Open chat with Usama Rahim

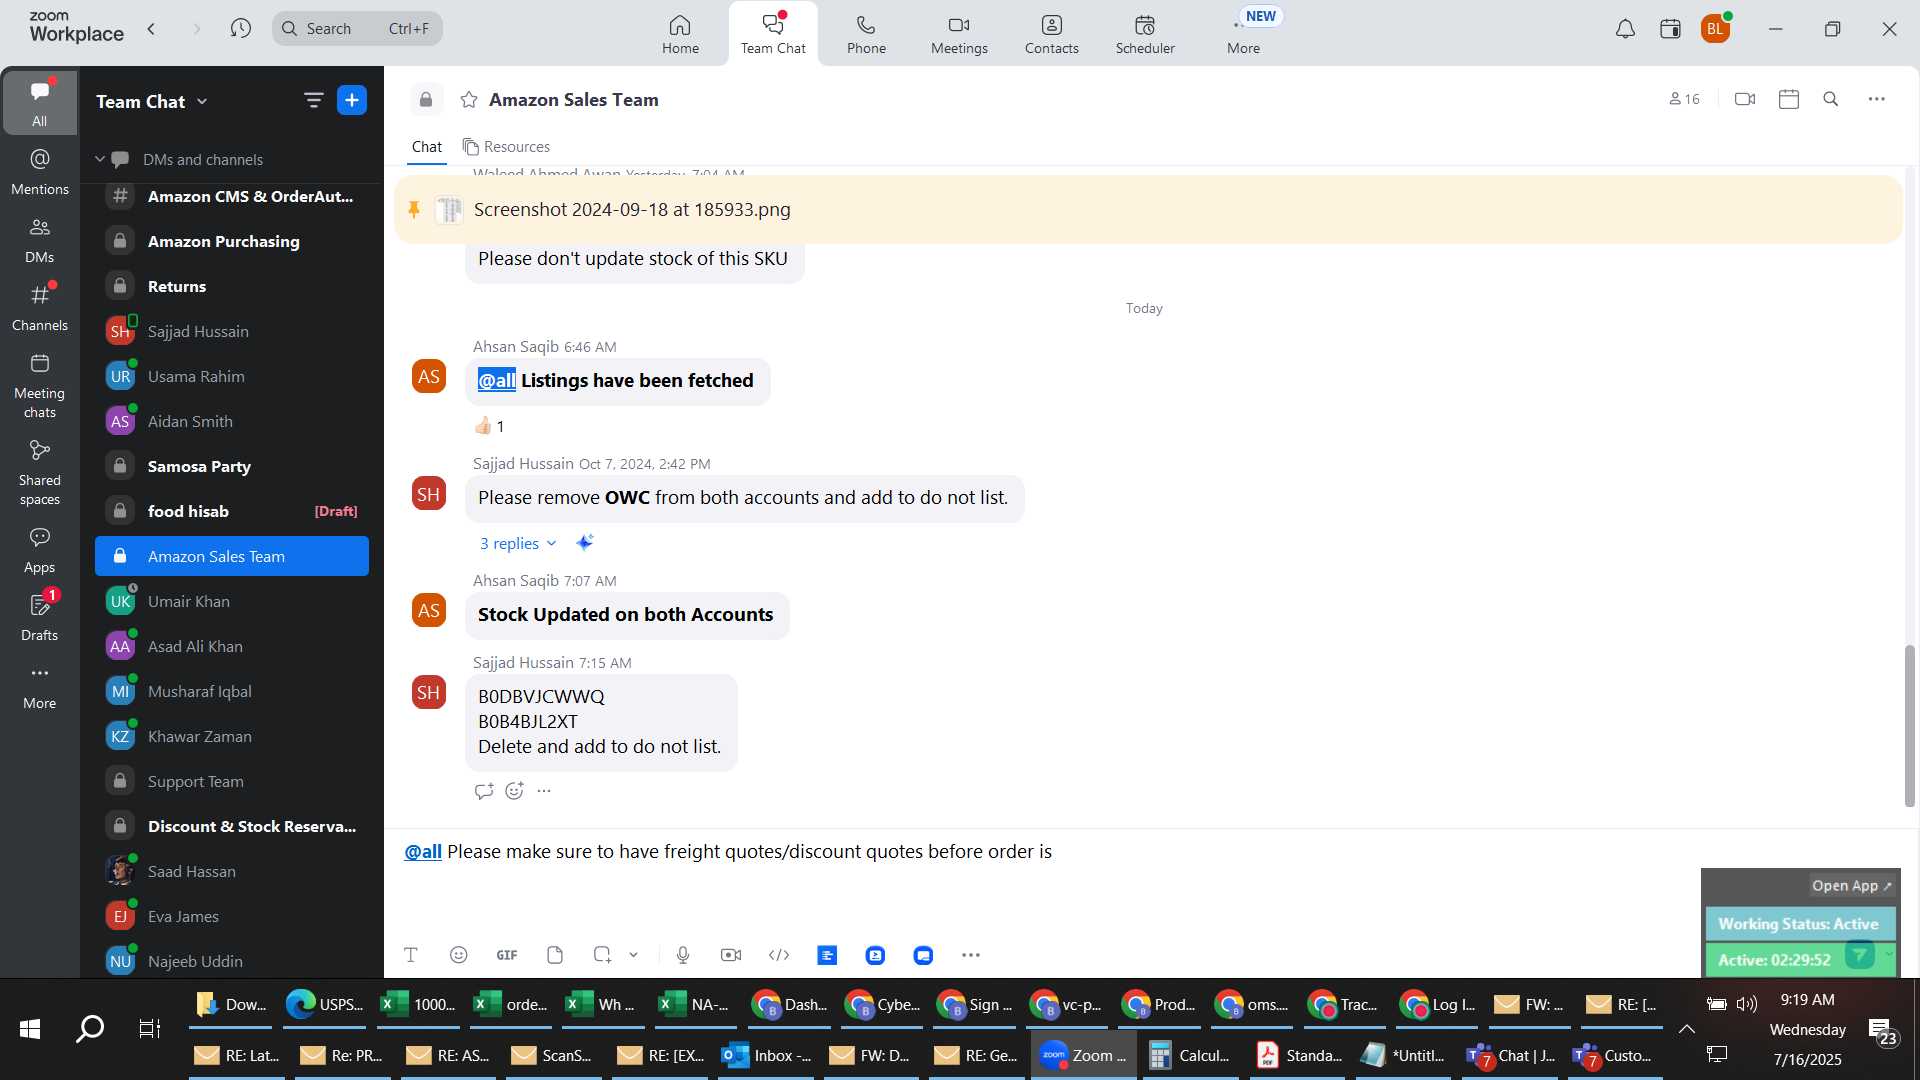[x=232, y=376]
